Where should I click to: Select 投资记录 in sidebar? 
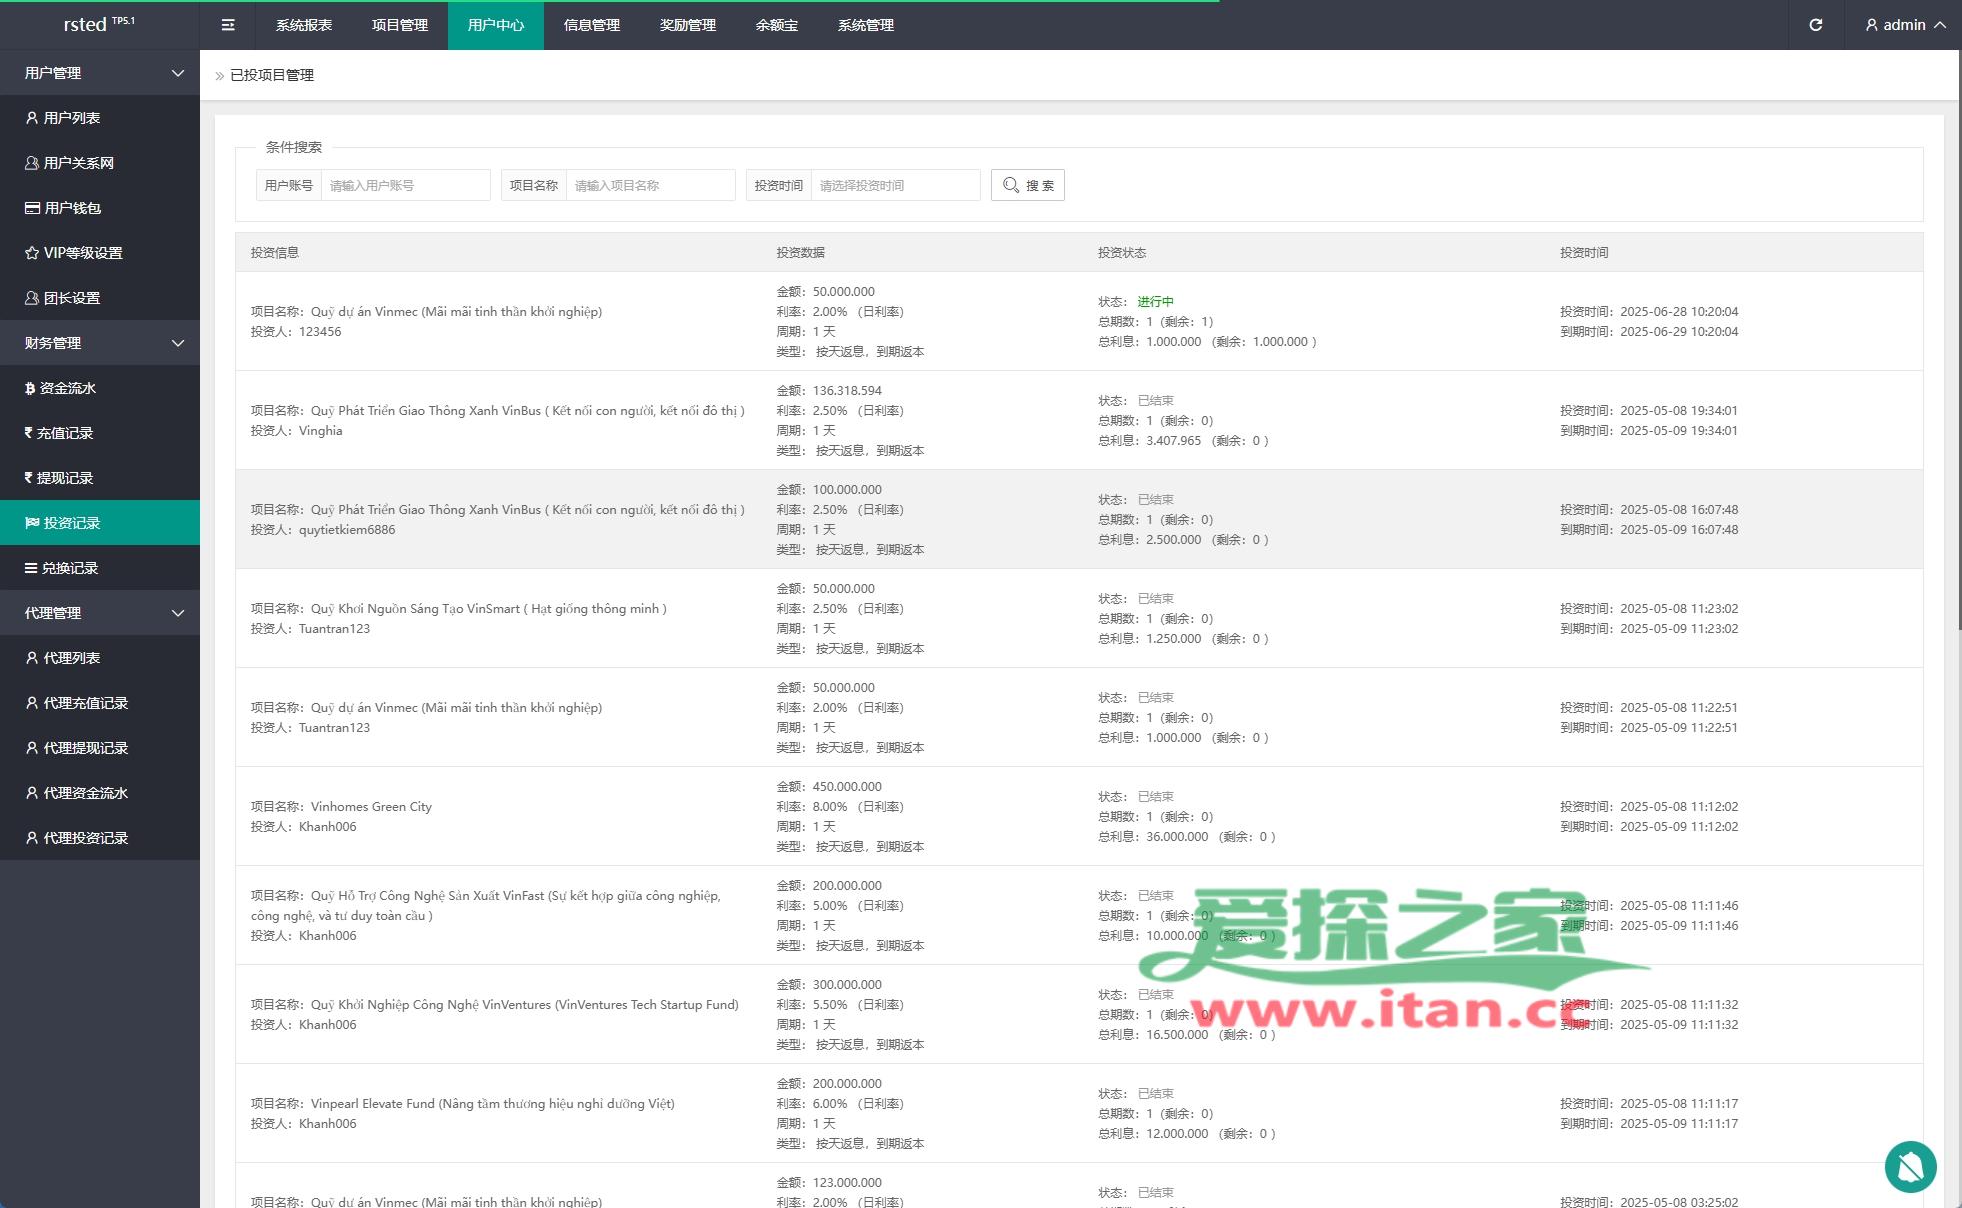pyautogui.click(x=100, y=523)
